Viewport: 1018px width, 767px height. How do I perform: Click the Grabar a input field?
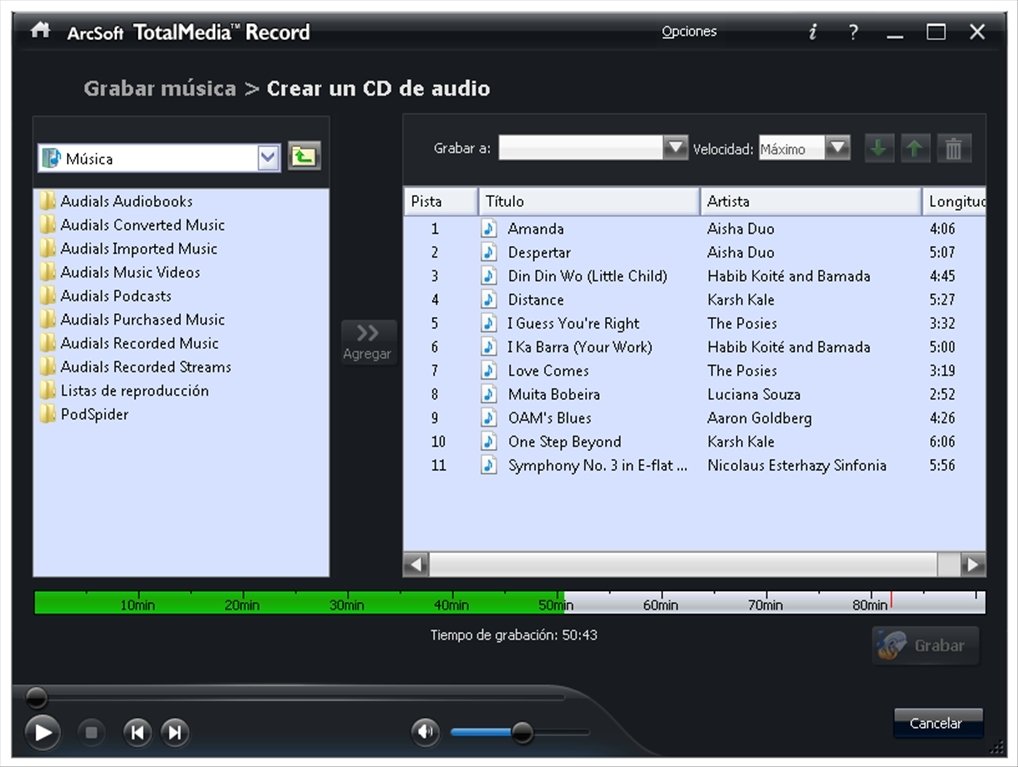[580, 148]
